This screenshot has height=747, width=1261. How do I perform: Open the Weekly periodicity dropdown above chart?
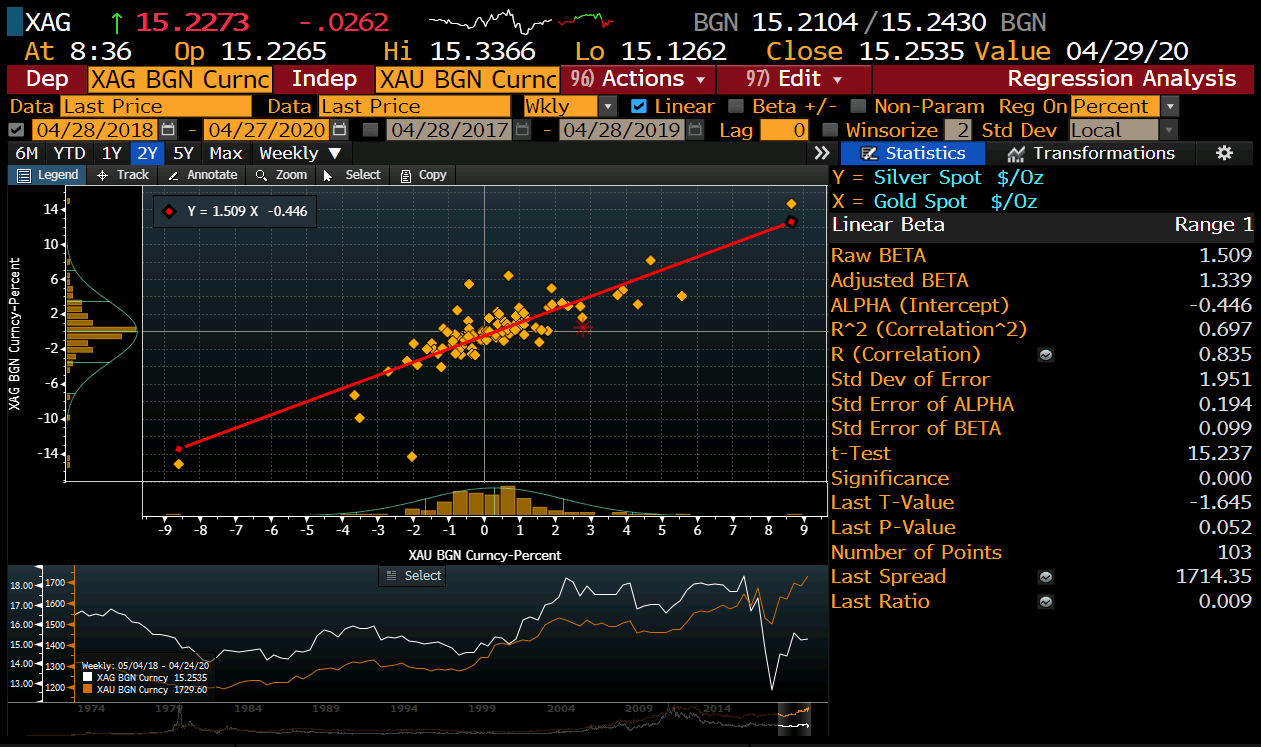coord(300,153)
